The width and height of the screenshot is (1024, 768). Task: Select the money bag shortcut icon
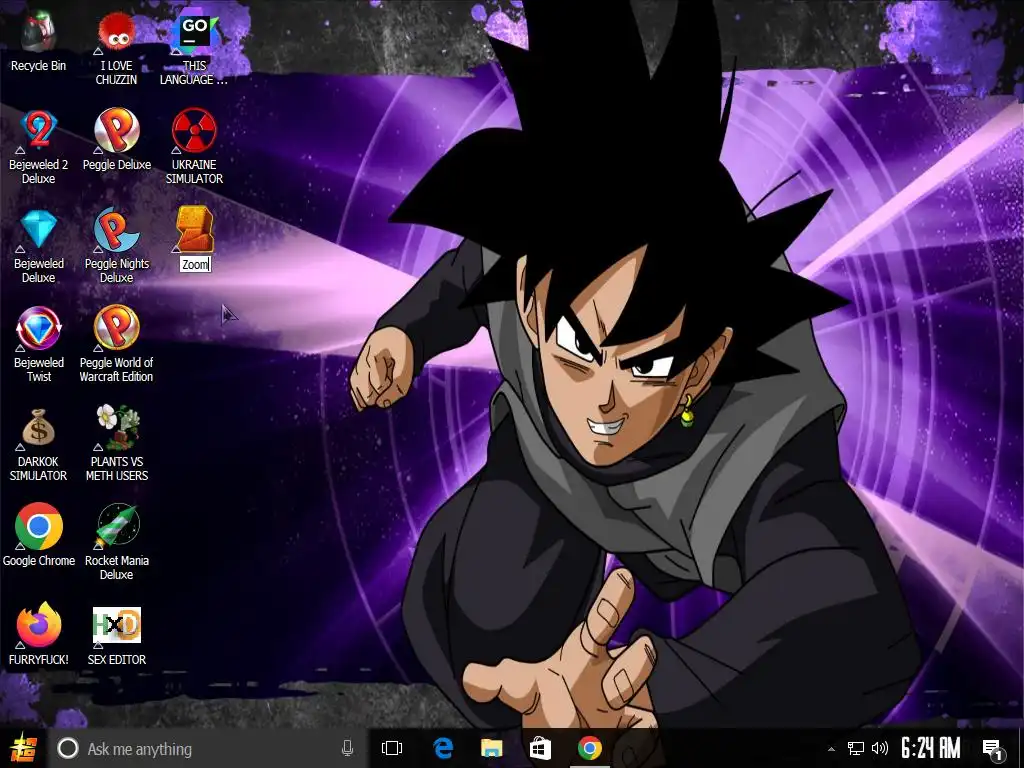click(38, 428)
